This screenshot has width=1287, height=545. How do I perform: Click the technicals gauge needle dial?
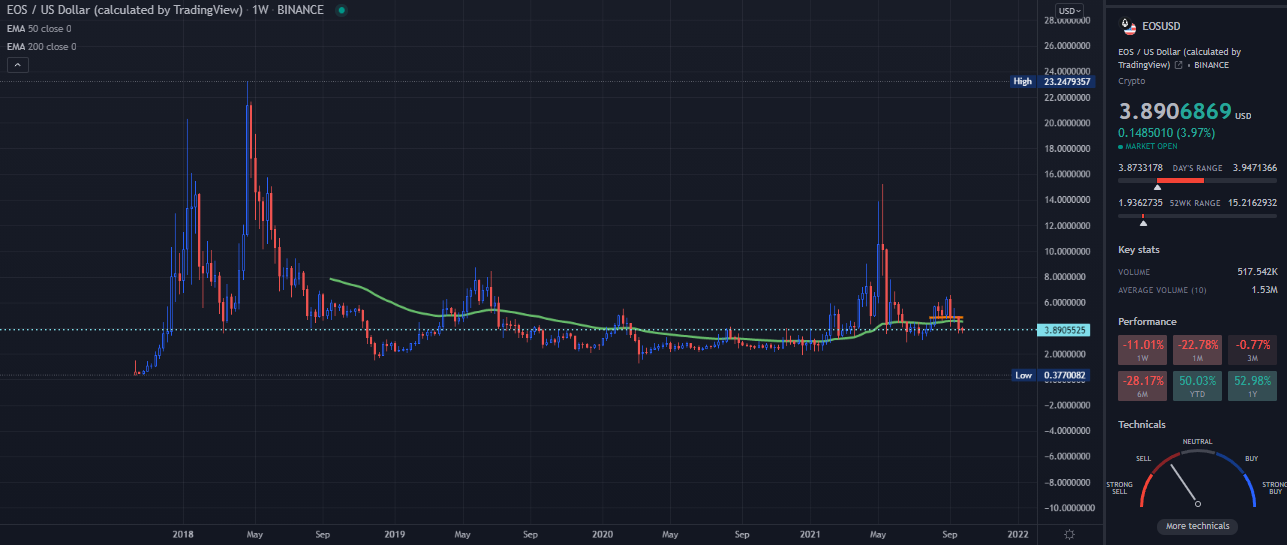(x=1198, y=480)
